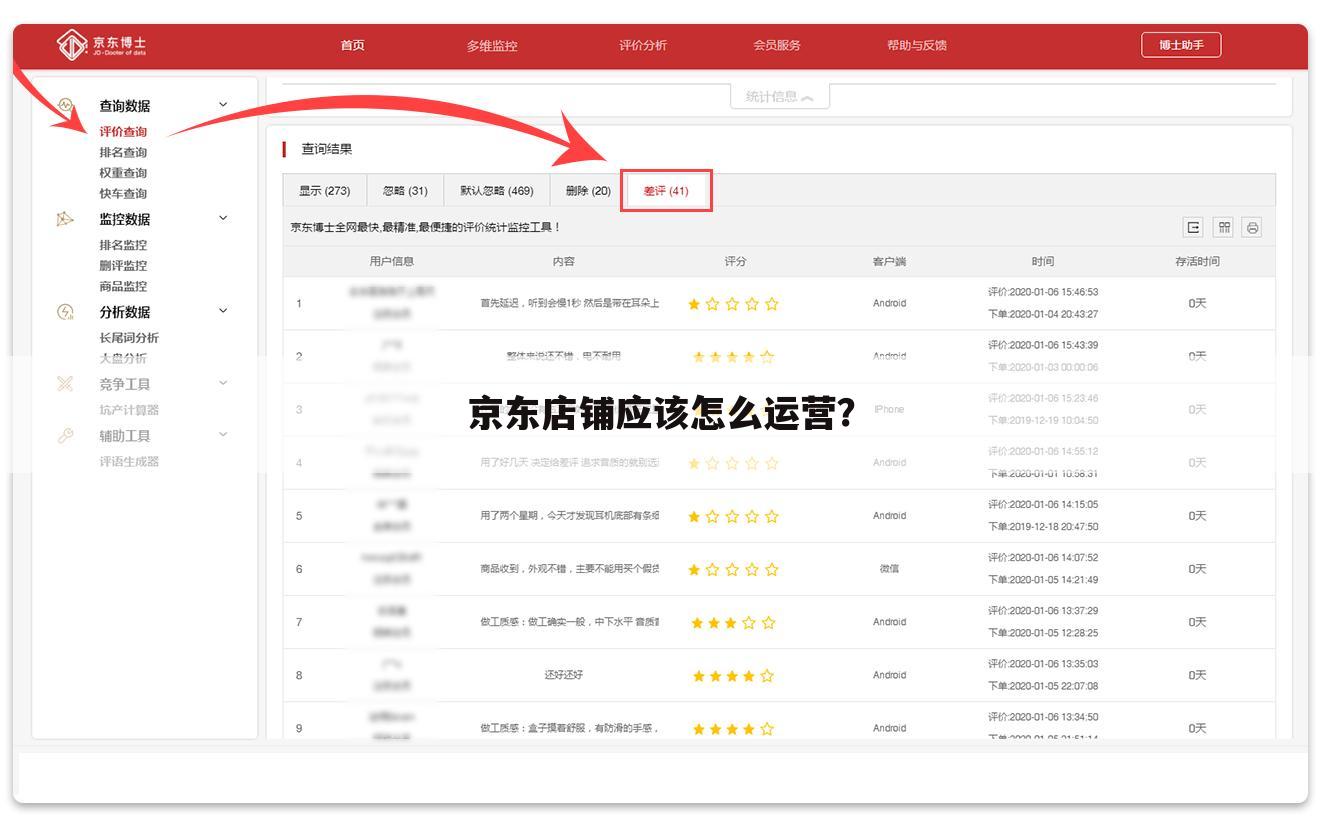This screenshot has width=1320, height=830.
Task: Click order time 2019-12-18 20:47:50
Action: click(1043, 527)
